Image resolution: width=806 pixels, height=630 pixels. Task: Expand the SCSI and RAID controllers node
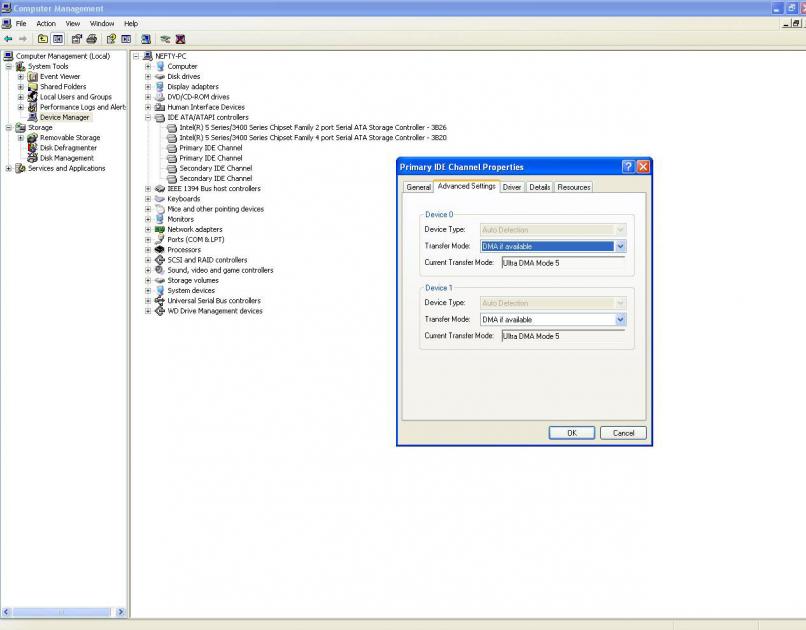point(148,260)
